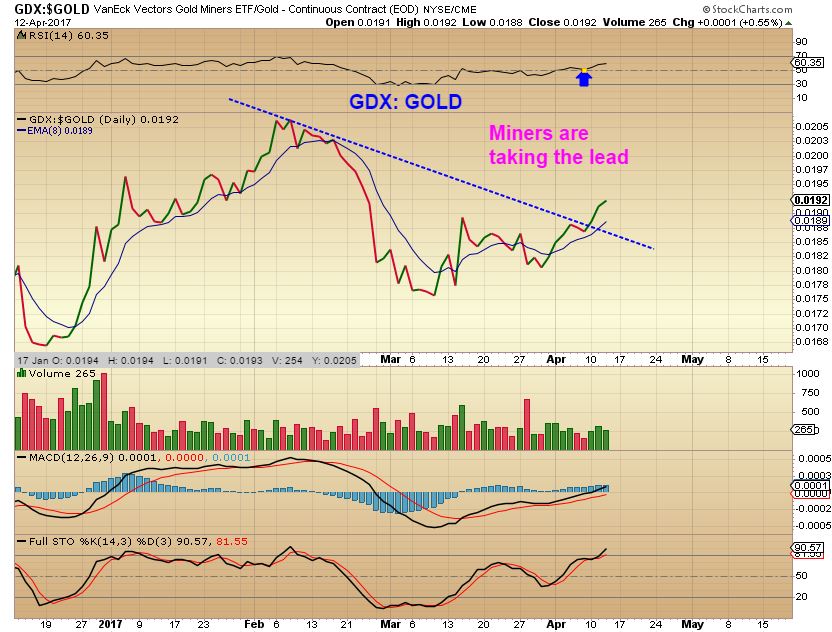Click the red 81.55 stochastic %D value

[232, 541]
